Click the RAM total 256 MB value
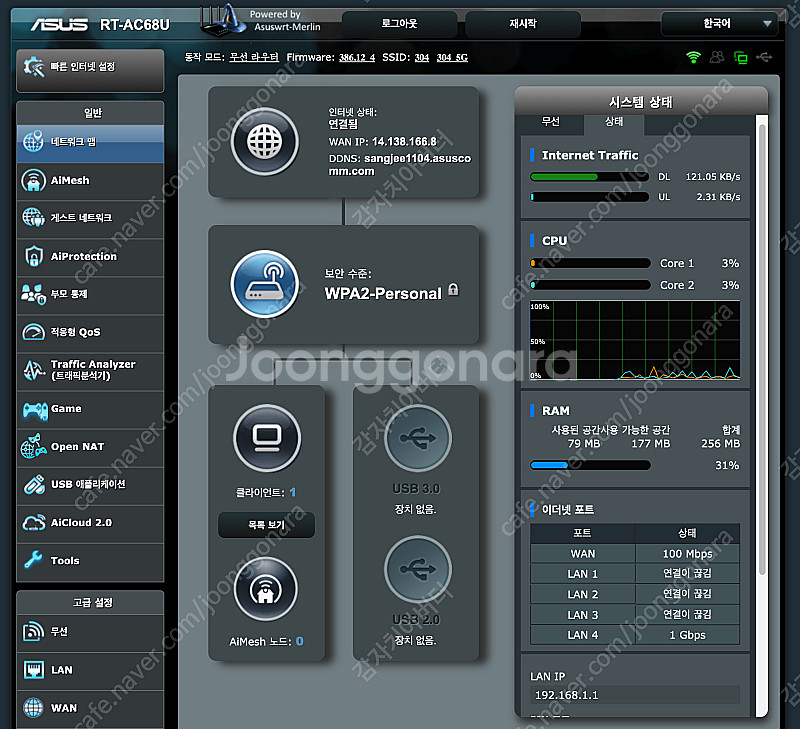Screen dimensions: 800x729 [720, 444]
